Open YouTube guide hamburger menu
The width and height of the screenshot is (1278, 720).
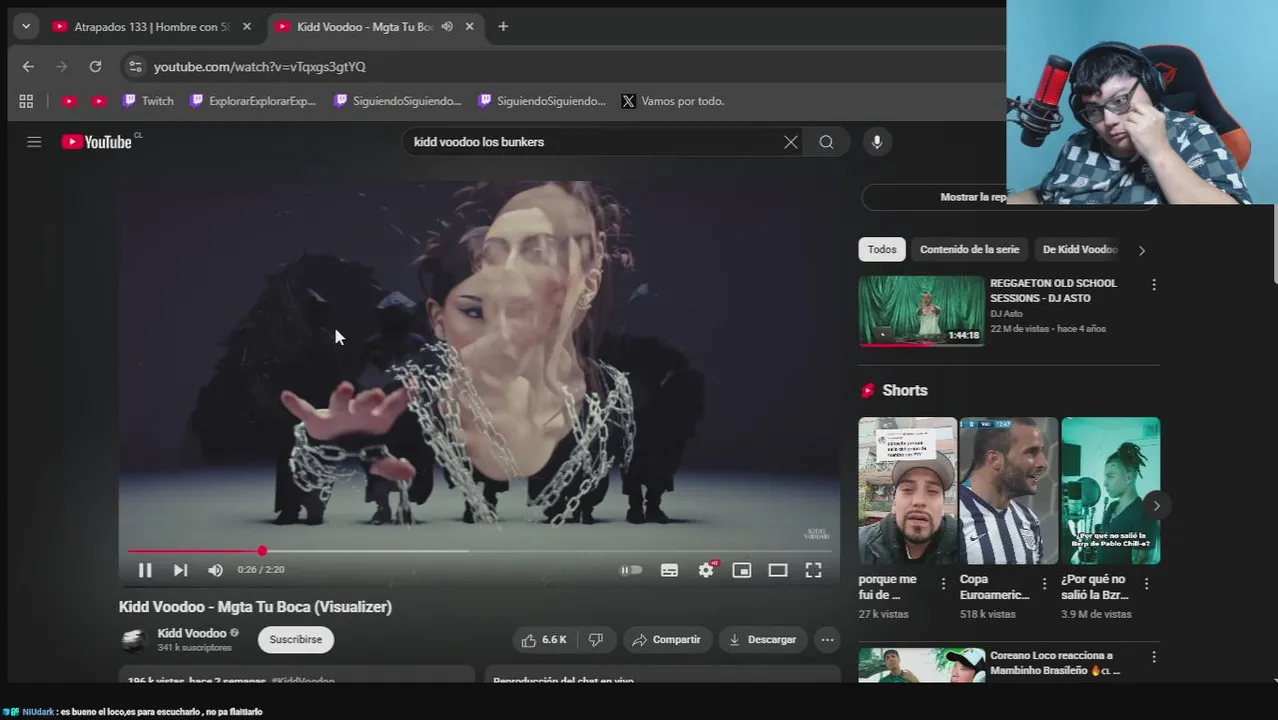(34, 142)
